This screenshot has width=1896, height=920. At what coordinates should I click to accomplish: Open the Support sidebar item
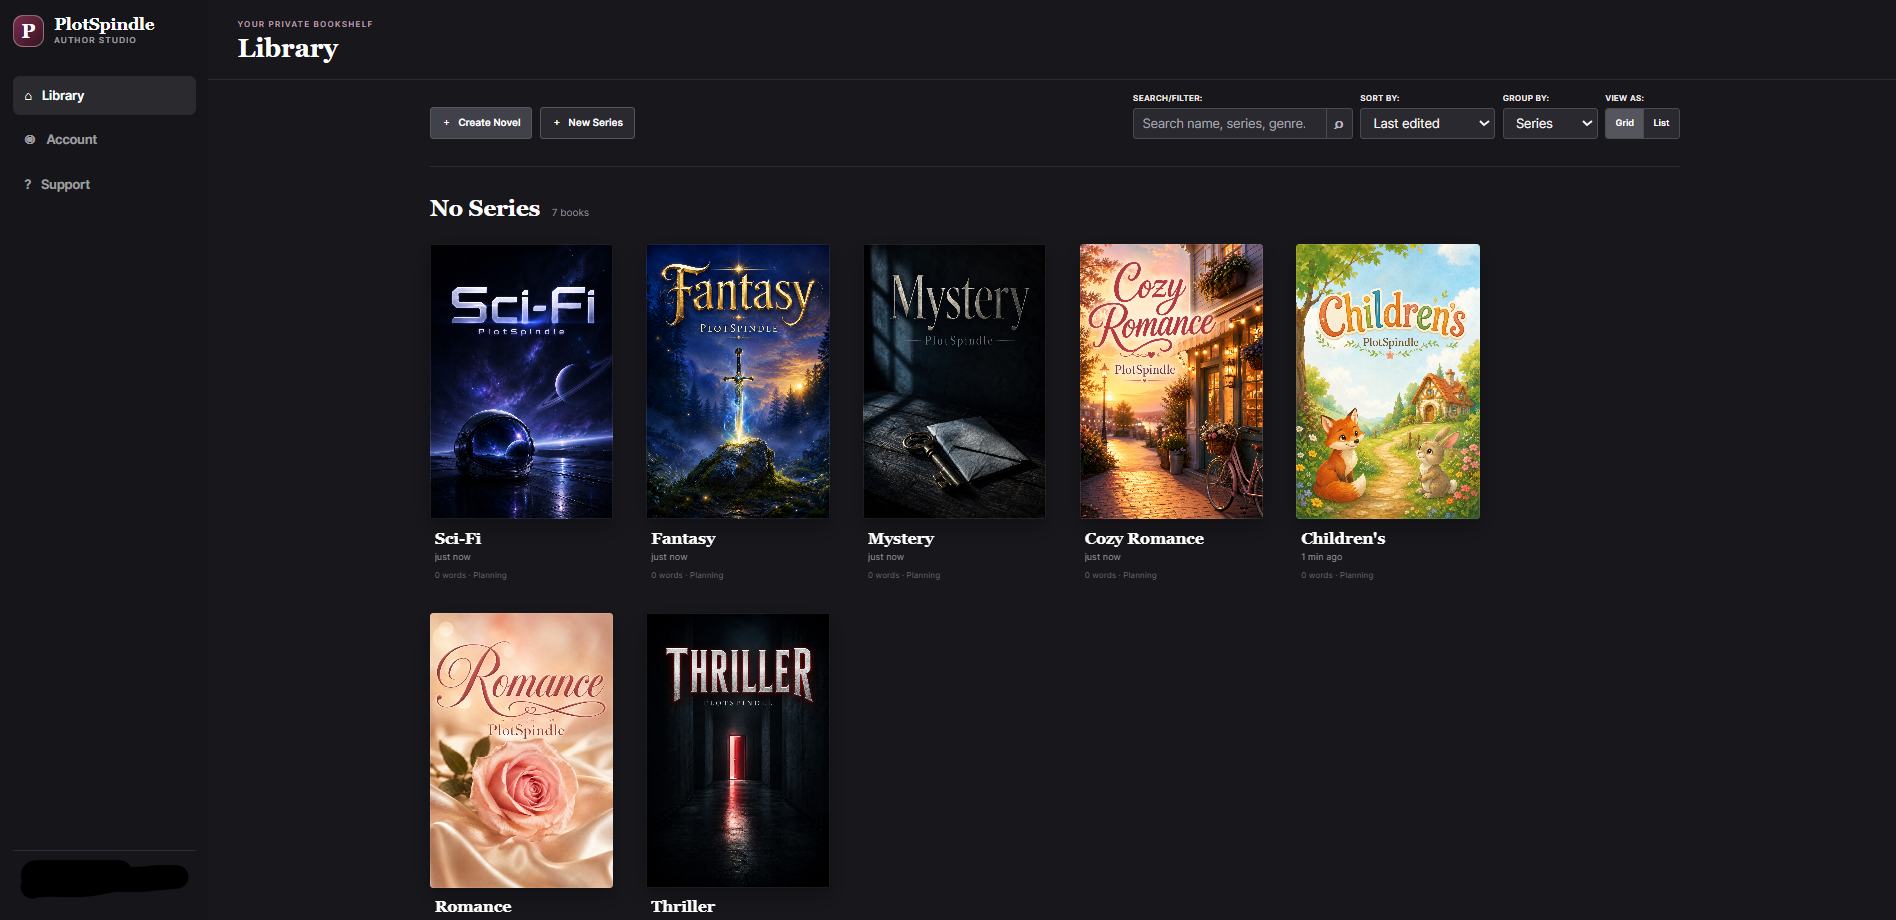coord(104,185)
